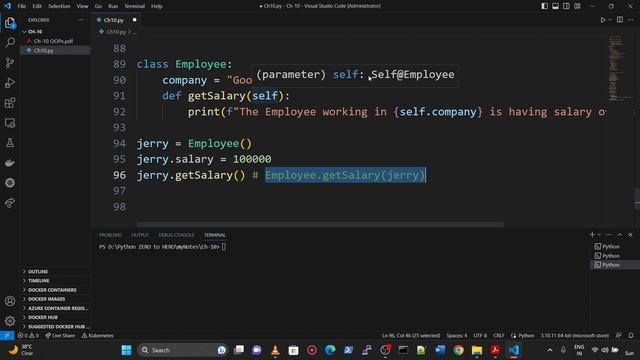
Task: Open the Go menu
Action: 98,6
